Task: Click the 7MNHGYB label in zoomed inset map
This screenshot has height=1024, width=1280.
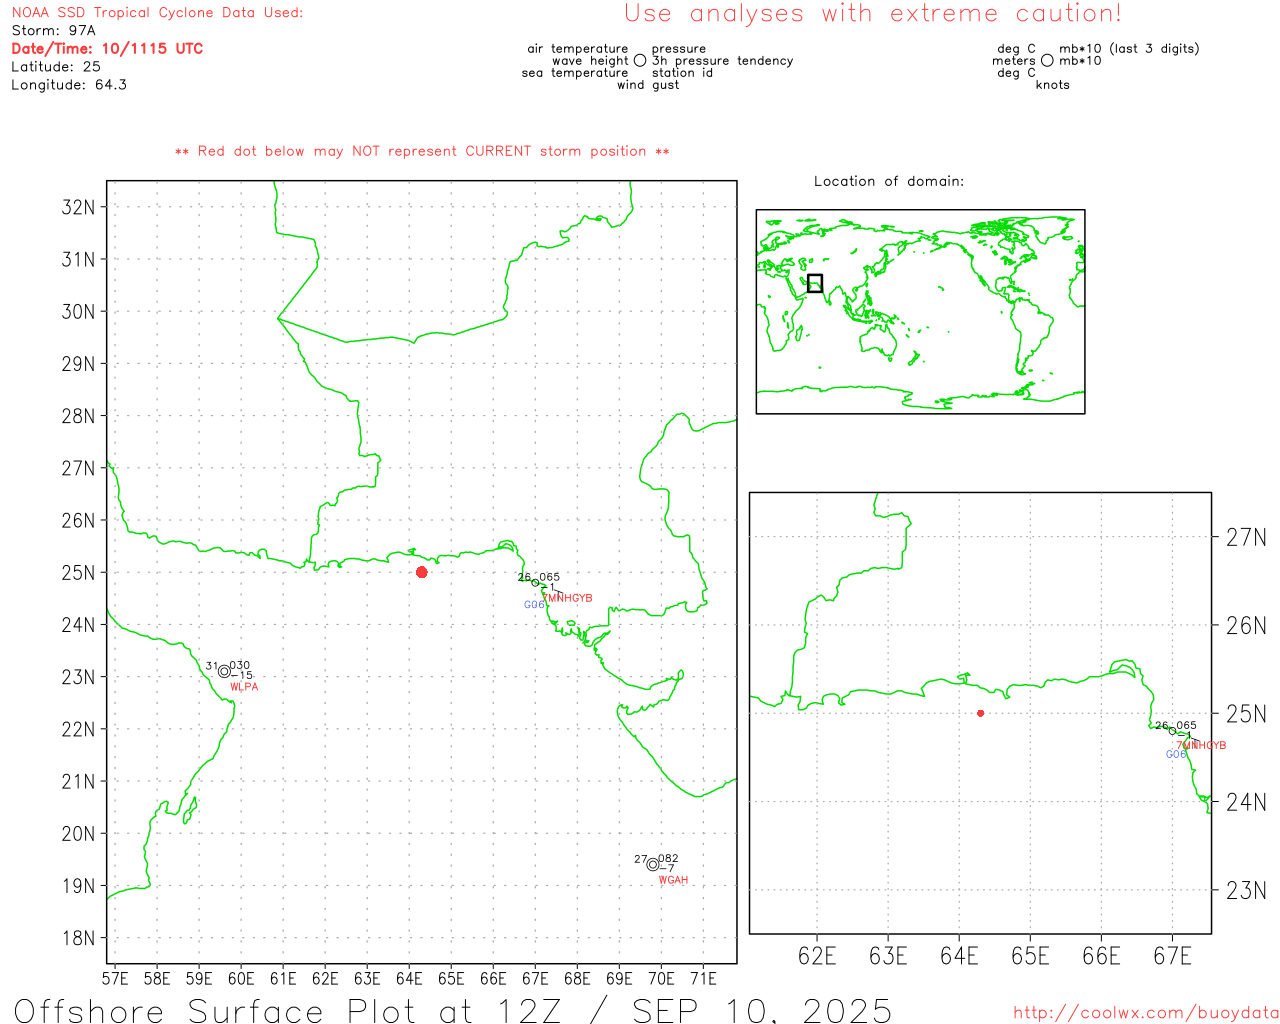Action: (1201, 746)
